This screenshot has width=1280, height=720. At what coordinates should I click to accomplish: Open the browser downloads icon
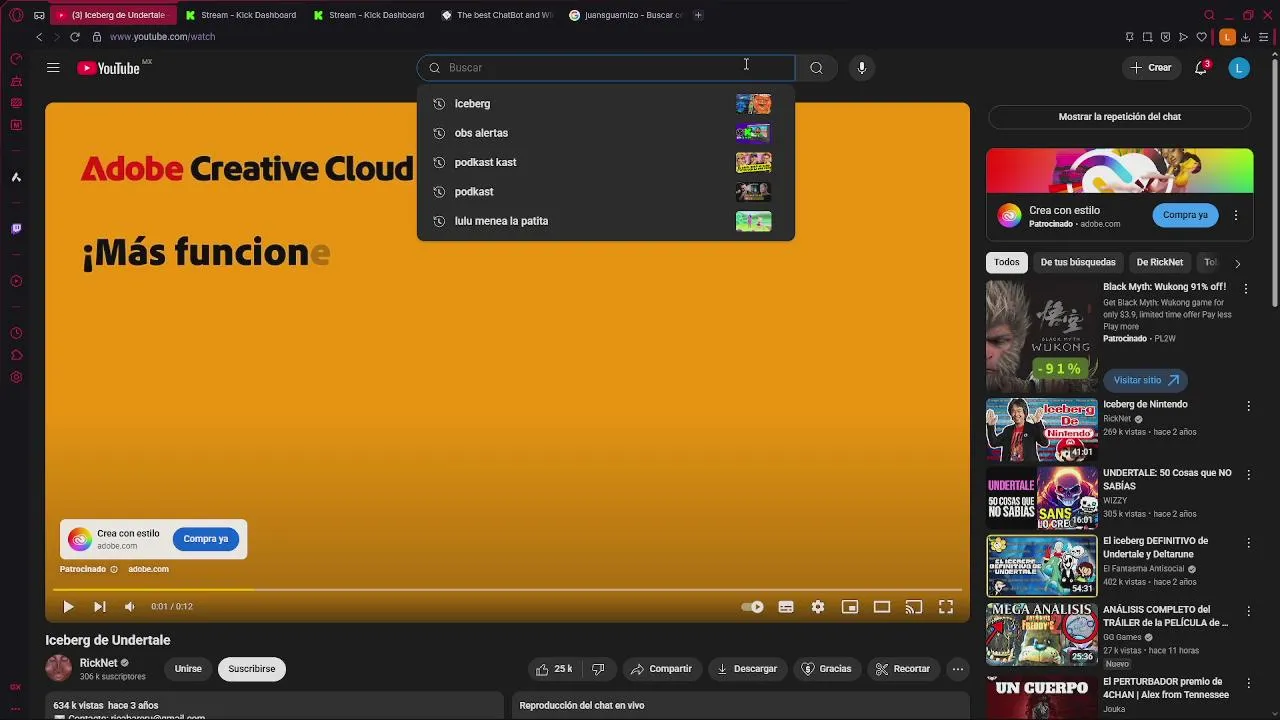[1245, 37]
